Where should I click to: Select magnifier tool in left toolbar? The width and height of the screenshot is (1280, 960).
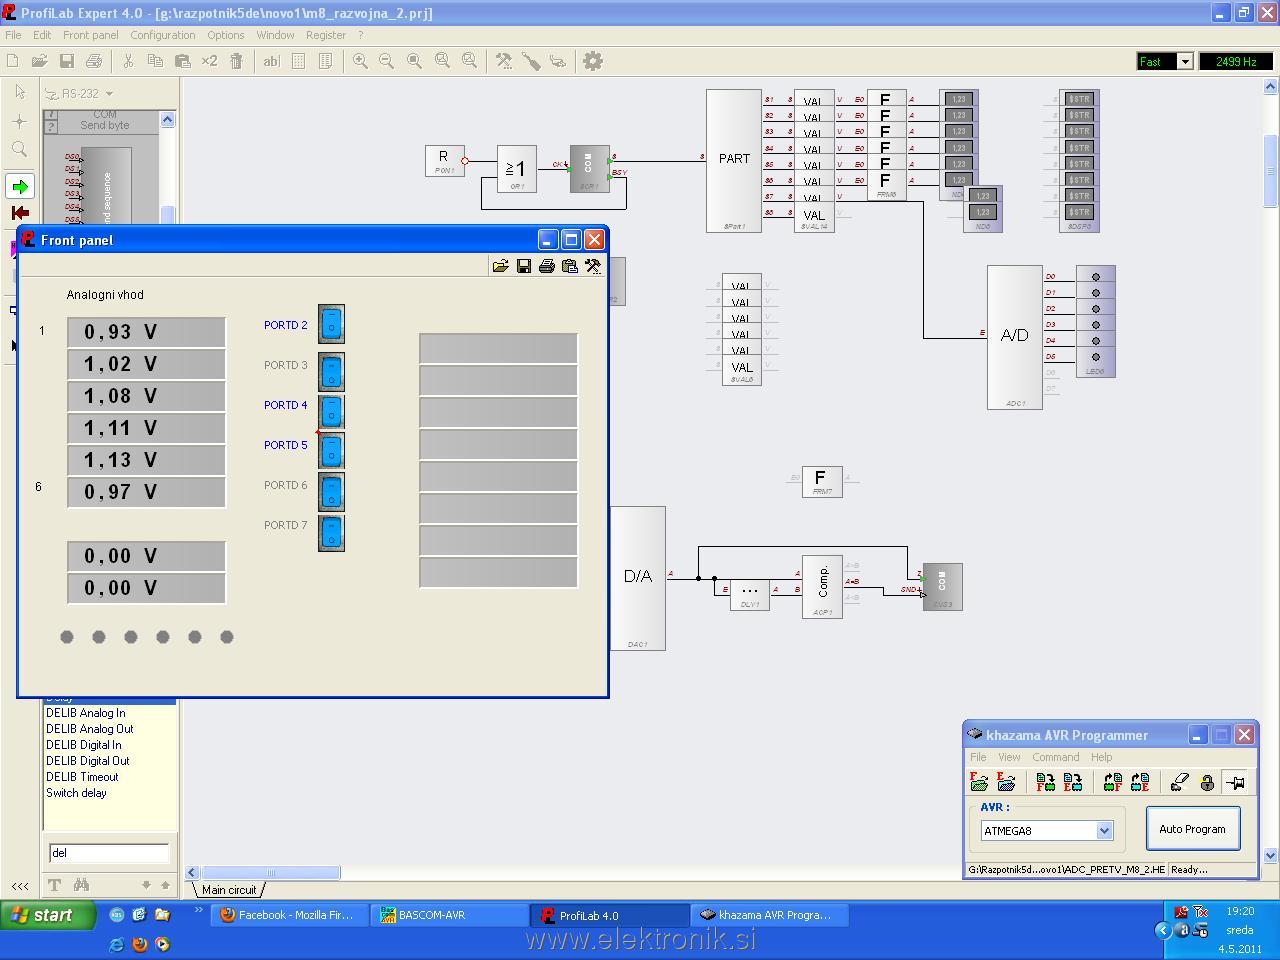point(20,149)
